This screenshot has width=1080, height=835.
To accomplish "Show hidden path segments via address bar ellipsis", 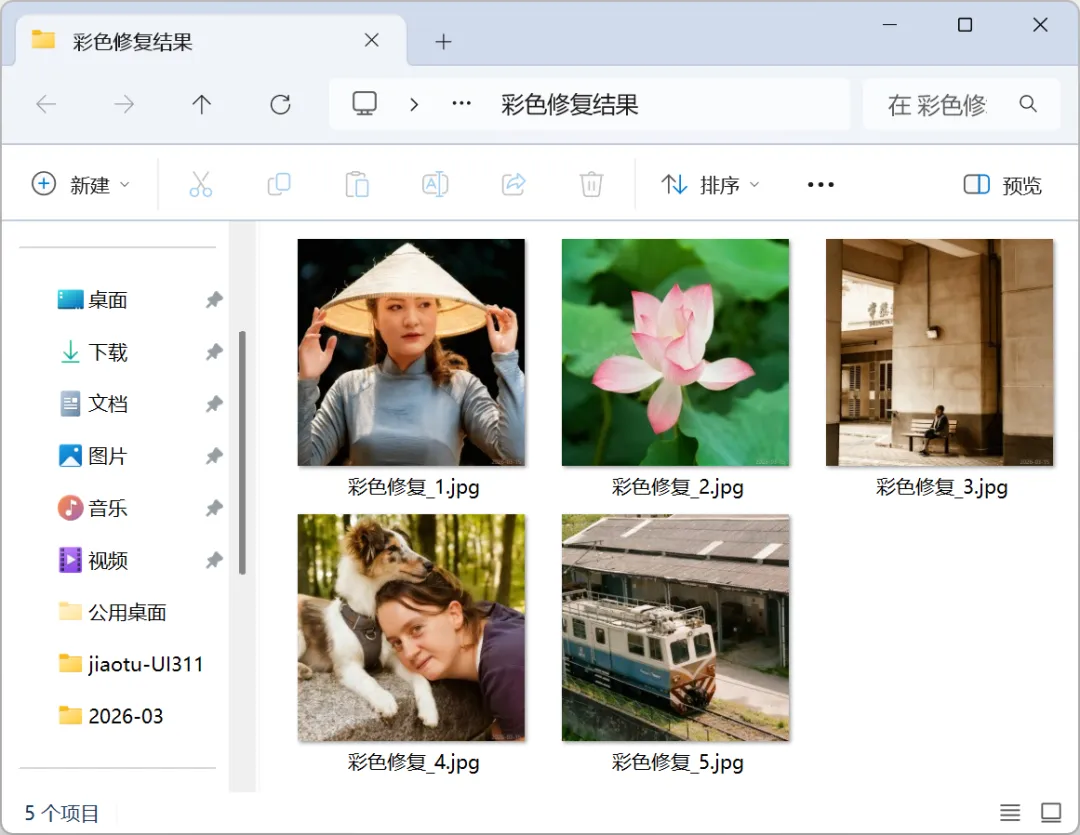I will (x=461, y=104).
